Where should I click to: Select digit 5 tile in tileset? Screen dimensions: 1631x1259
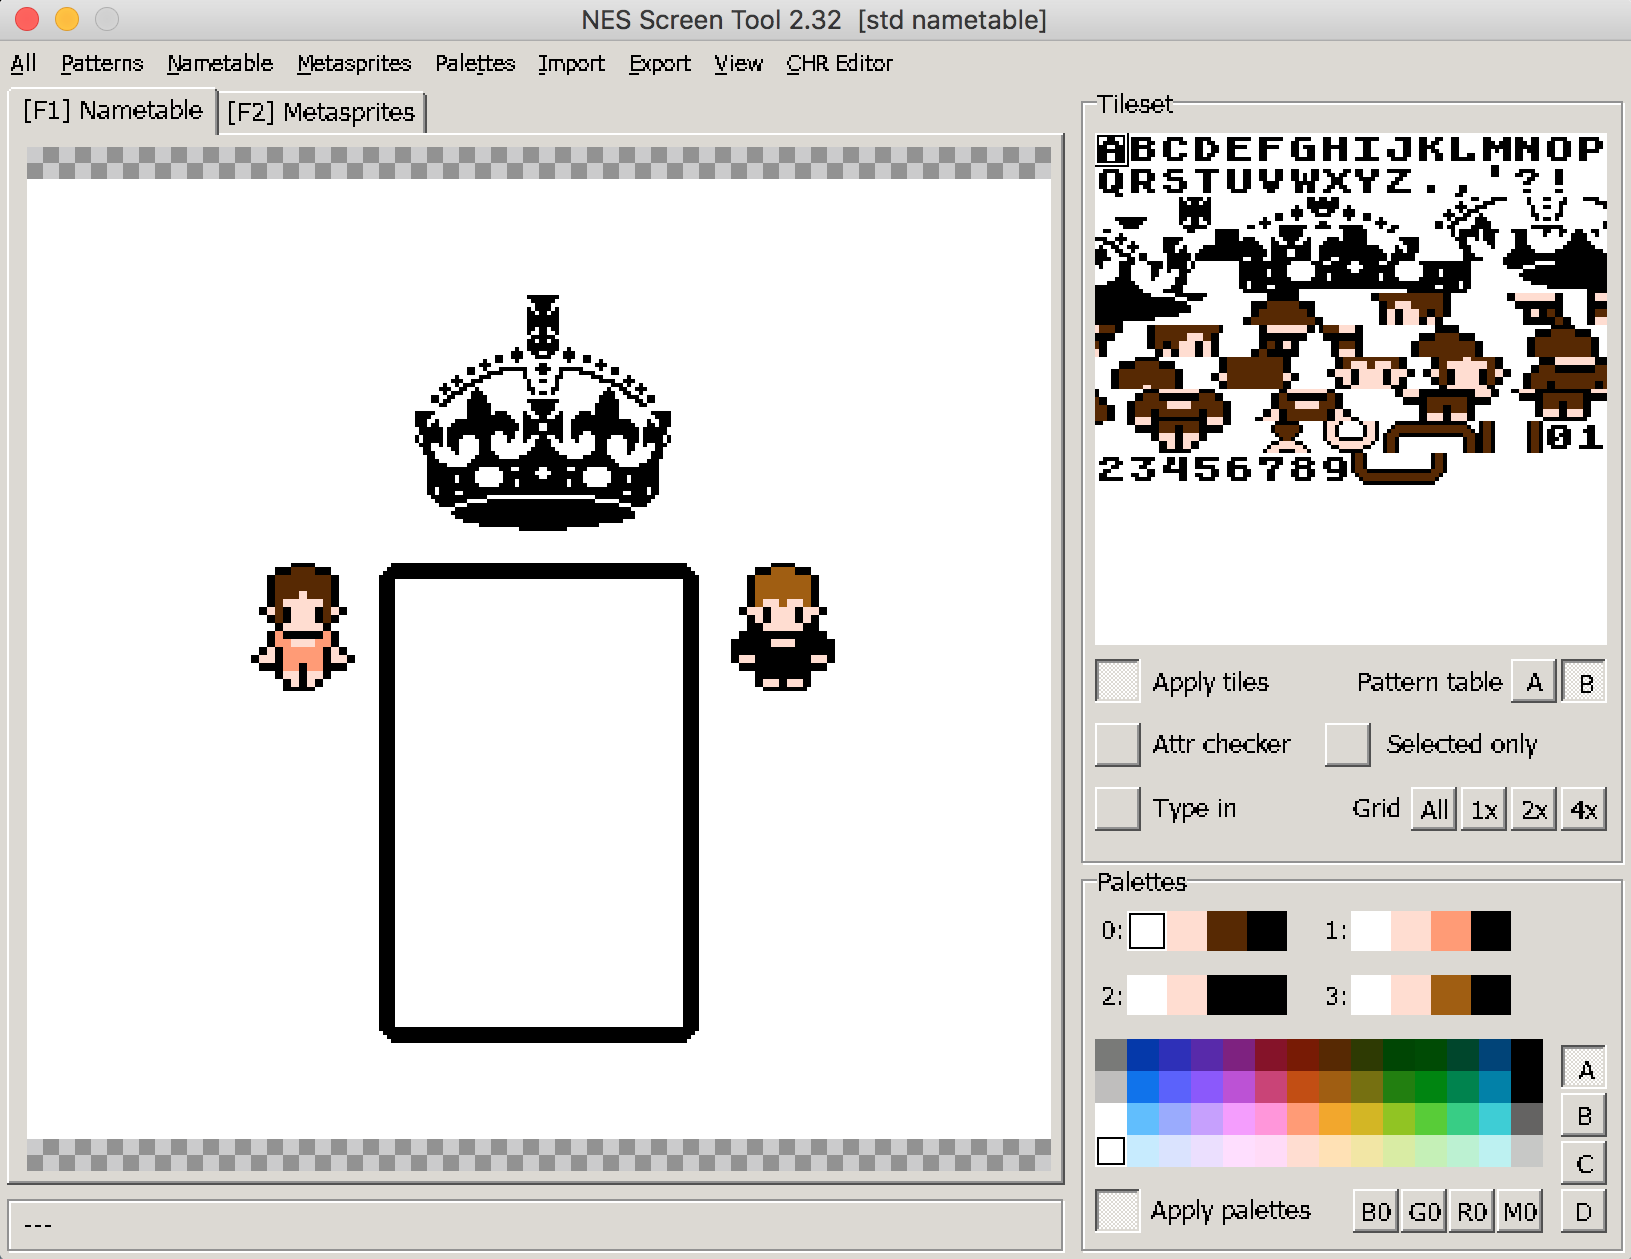click(x=1208, y=469)
